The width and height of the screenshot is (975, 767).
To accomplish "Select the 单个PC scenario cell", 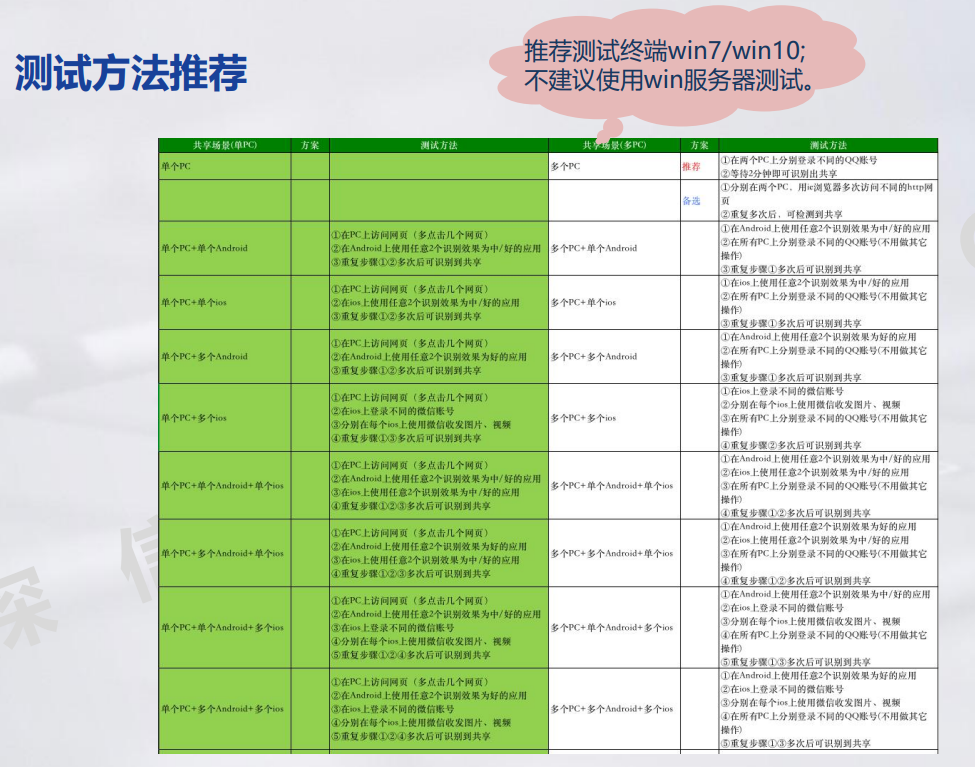I will (x=224, y=166).
